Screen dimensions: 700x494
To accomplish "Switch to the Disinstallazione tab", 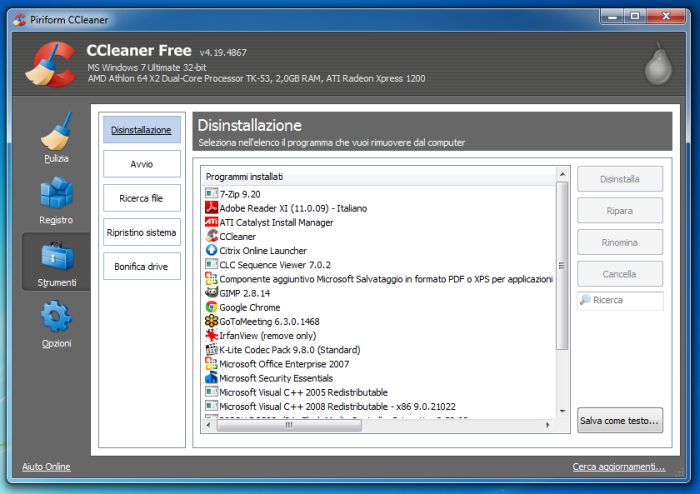I will tap(142, 130).
